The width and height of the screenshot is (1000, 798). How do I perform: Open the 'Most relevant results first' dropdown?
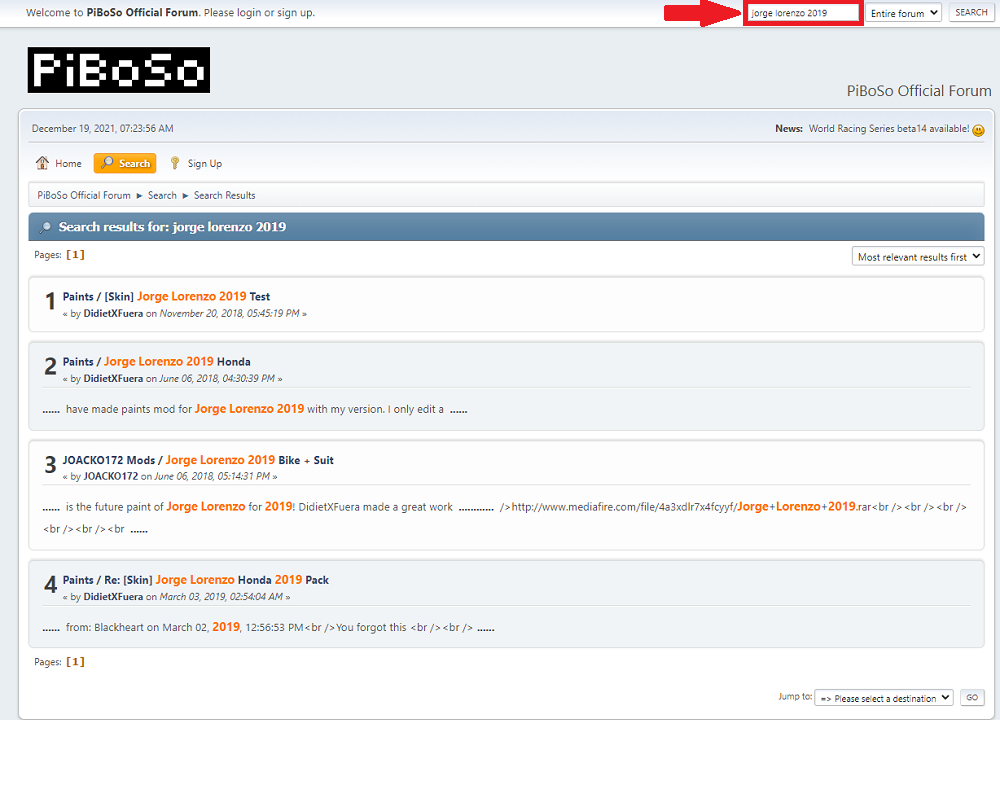point(918,256)
